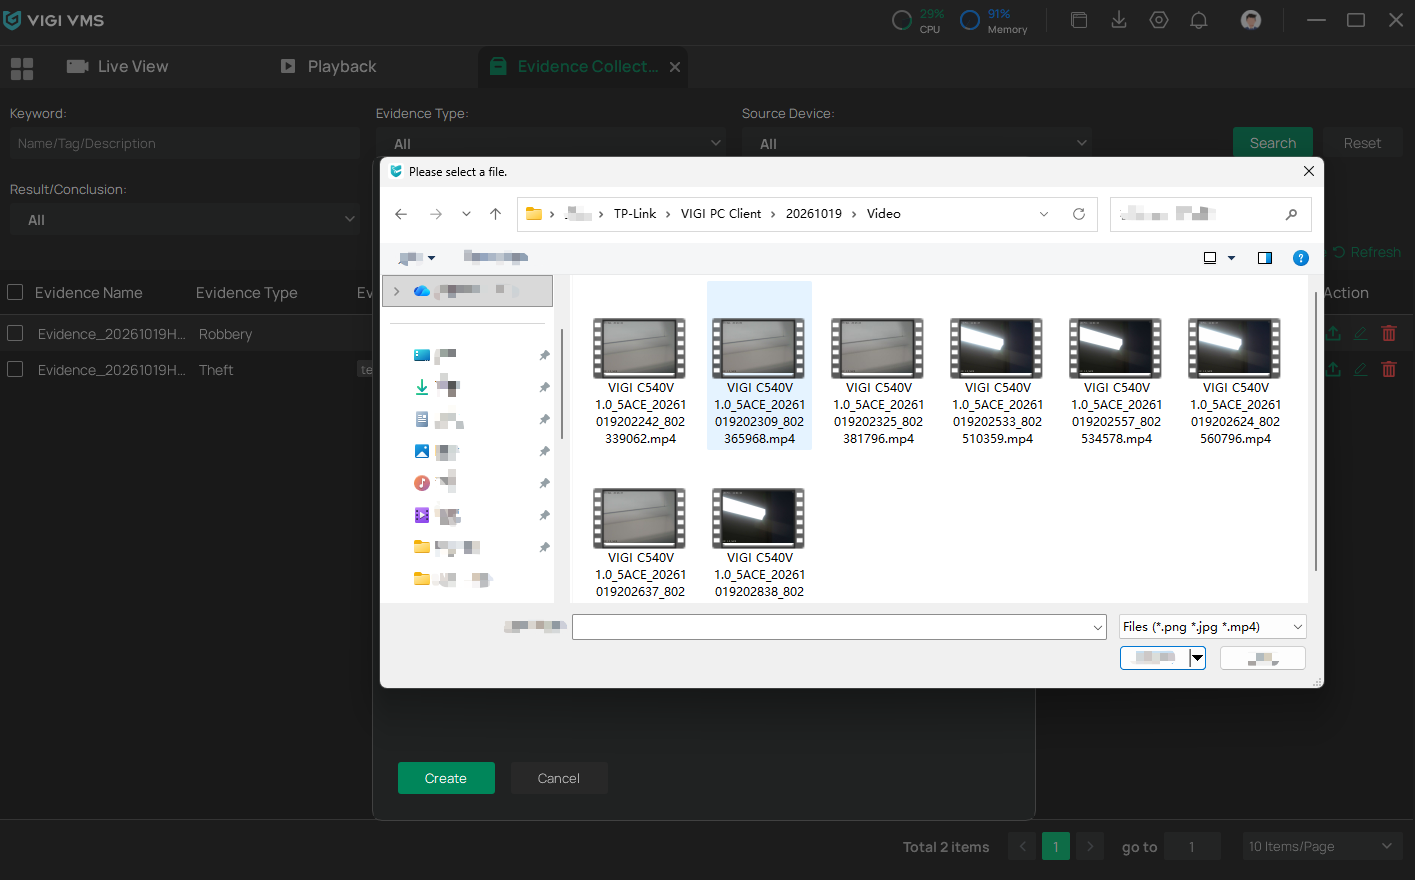Image resolution: width=1415 pixels, height=880 pixels.
Task: Open the download manager icon in title bar
Action: pyautogui.click(x=1119, y=20)
